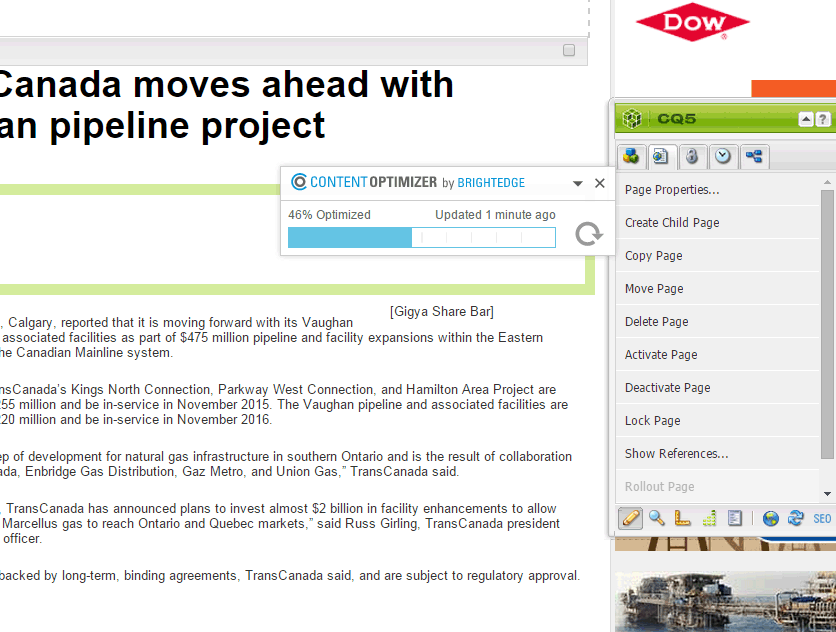Switch to the Information tab with lock icon
This screenshot has width=836, height=632.
tap(692, 157)
